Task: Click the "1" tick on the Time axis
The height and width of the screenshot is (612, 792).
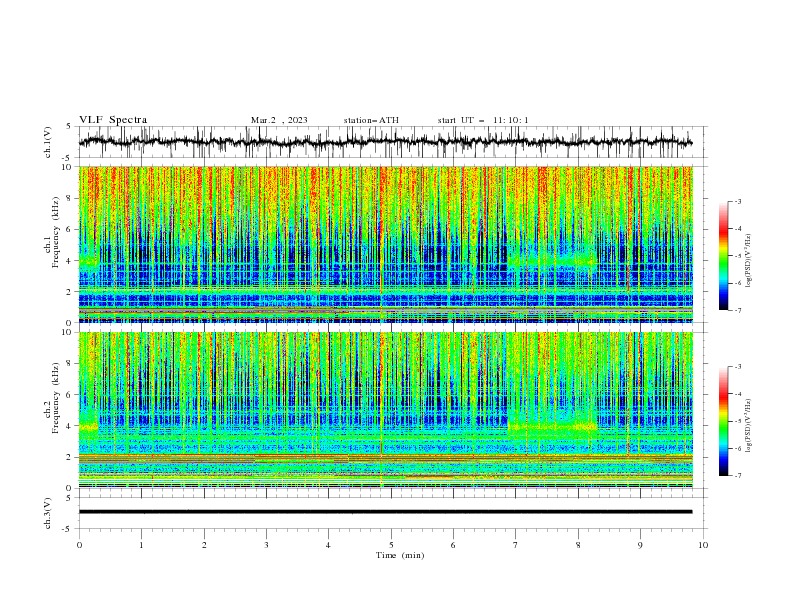Action: click(141, 545)
